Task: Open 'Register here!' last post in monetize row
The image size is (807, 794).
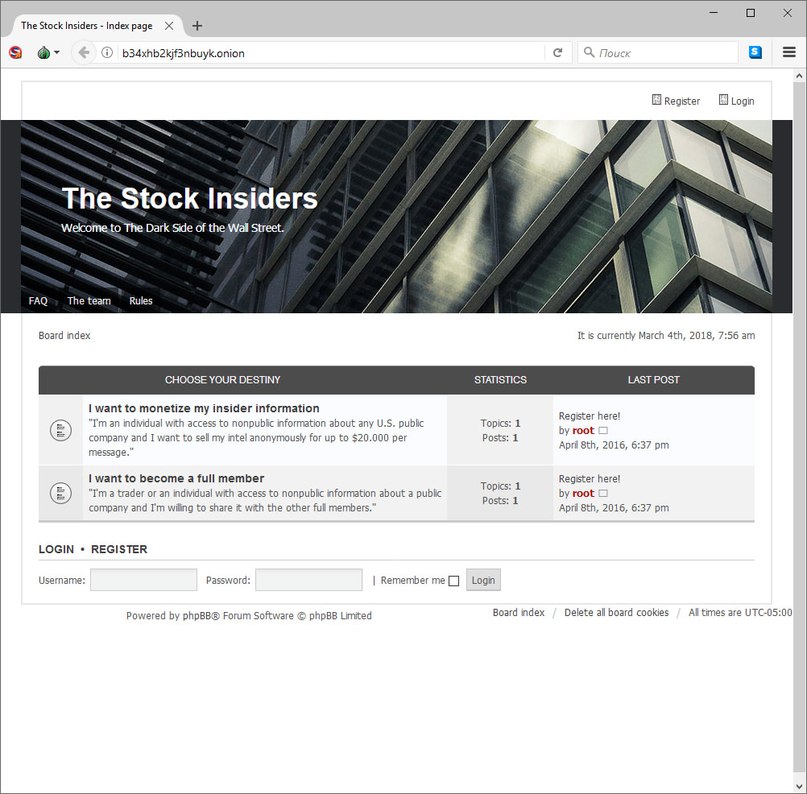Action: tap(589, 416)
